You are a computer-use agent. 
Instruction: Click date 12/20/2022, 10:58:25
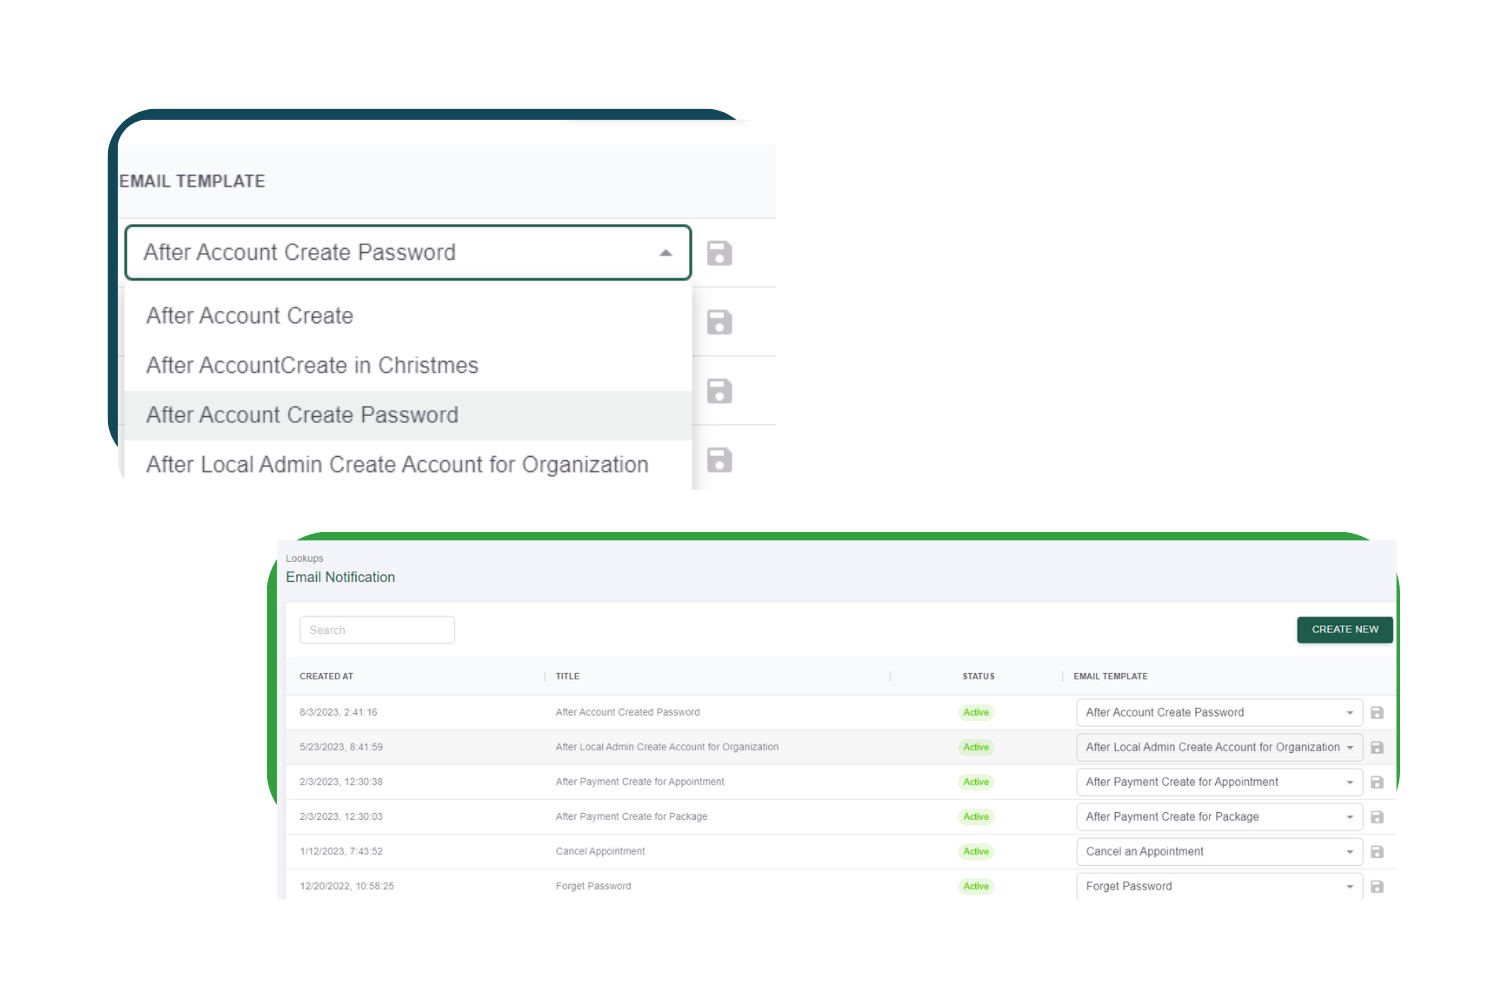pos(347,886)
